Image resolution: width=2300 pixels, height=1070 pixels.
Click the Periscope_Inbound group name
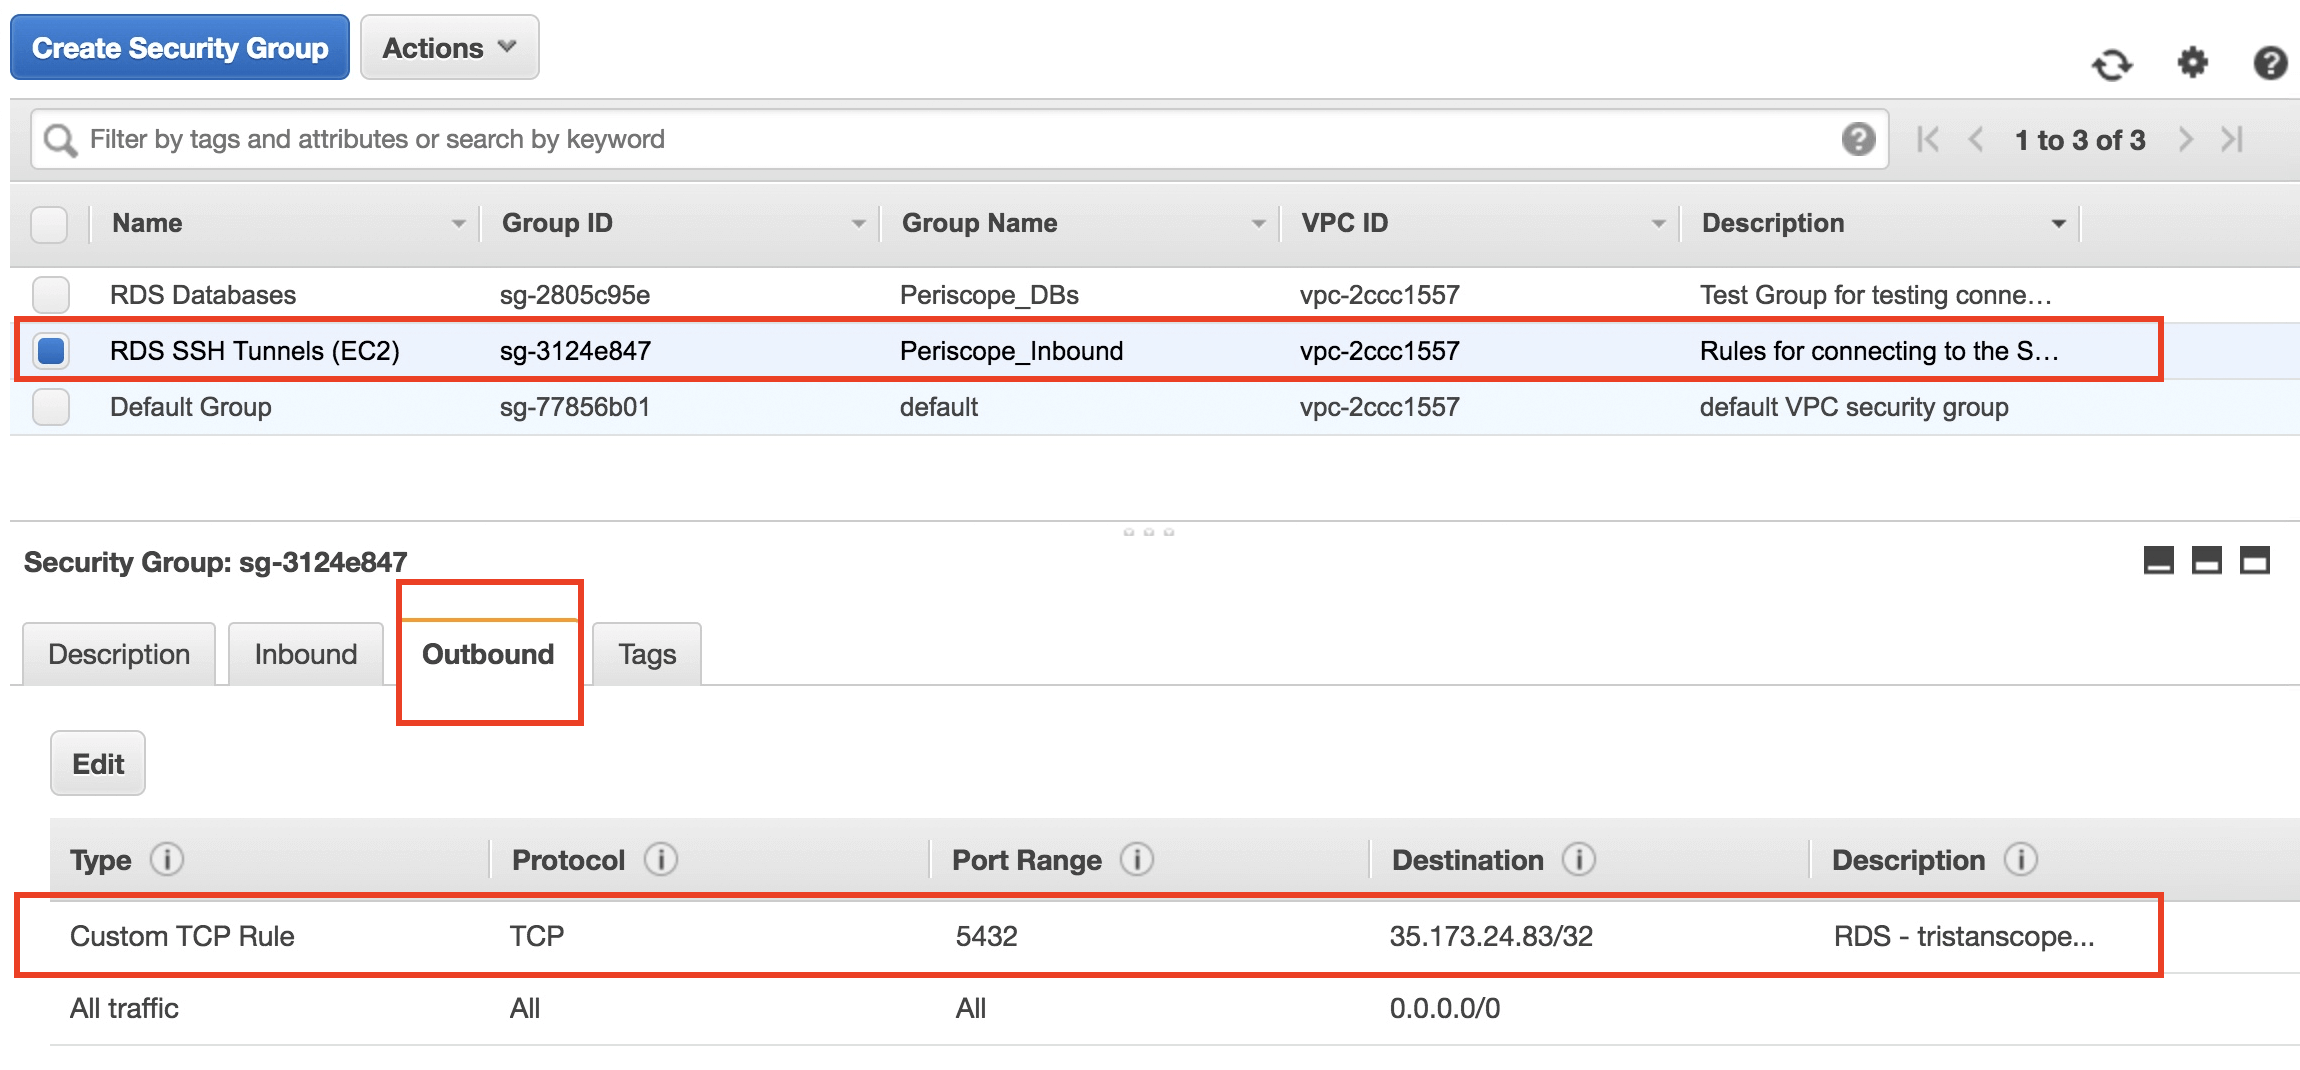[1011, 351]
